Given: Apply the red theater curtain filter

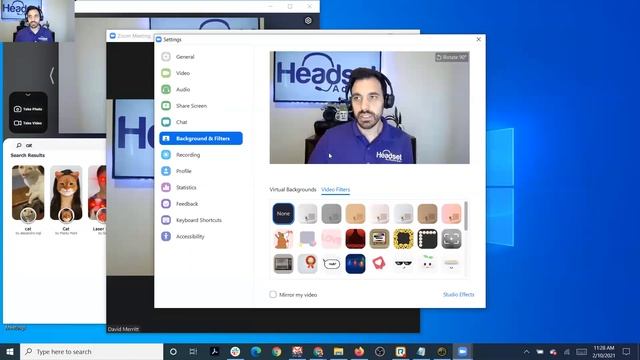Looking at the screenshot, I should click(356, 239).
